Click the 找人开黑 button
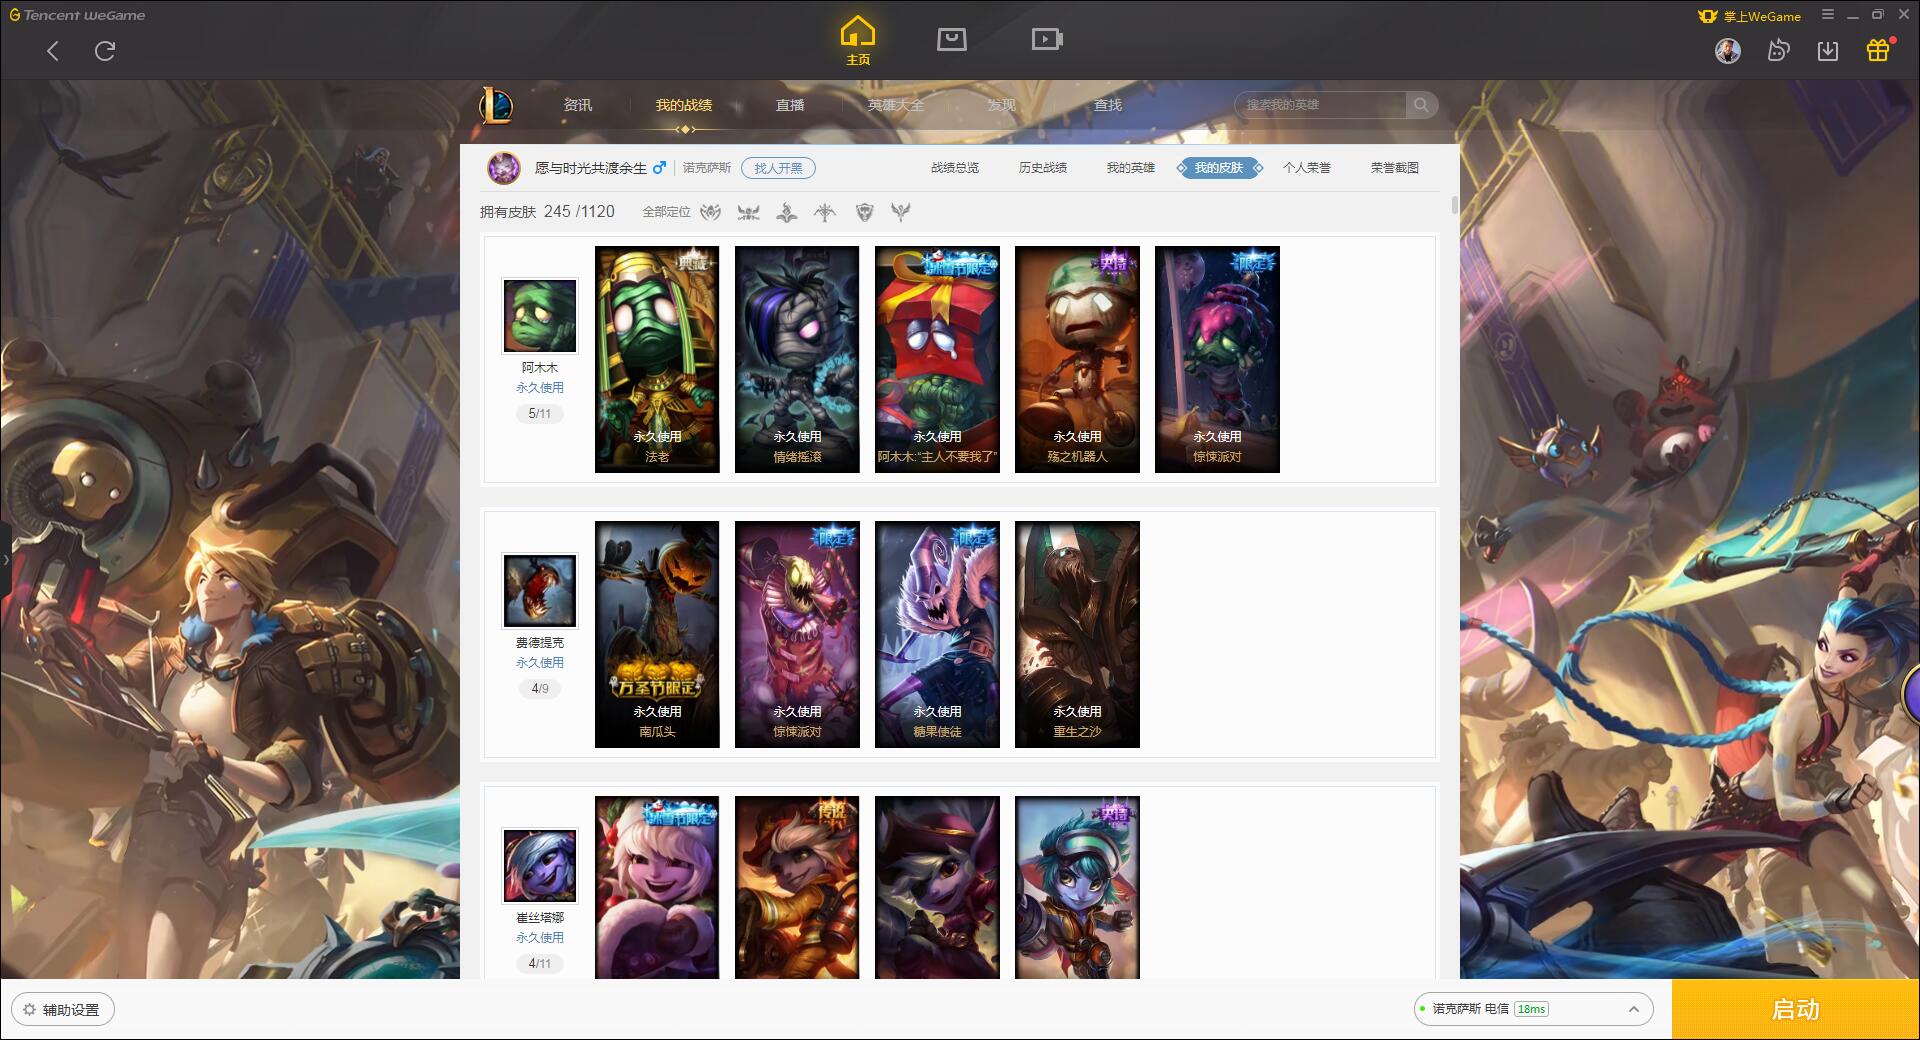Screen dimensions: 1920x1040 (x=778, y=168)
